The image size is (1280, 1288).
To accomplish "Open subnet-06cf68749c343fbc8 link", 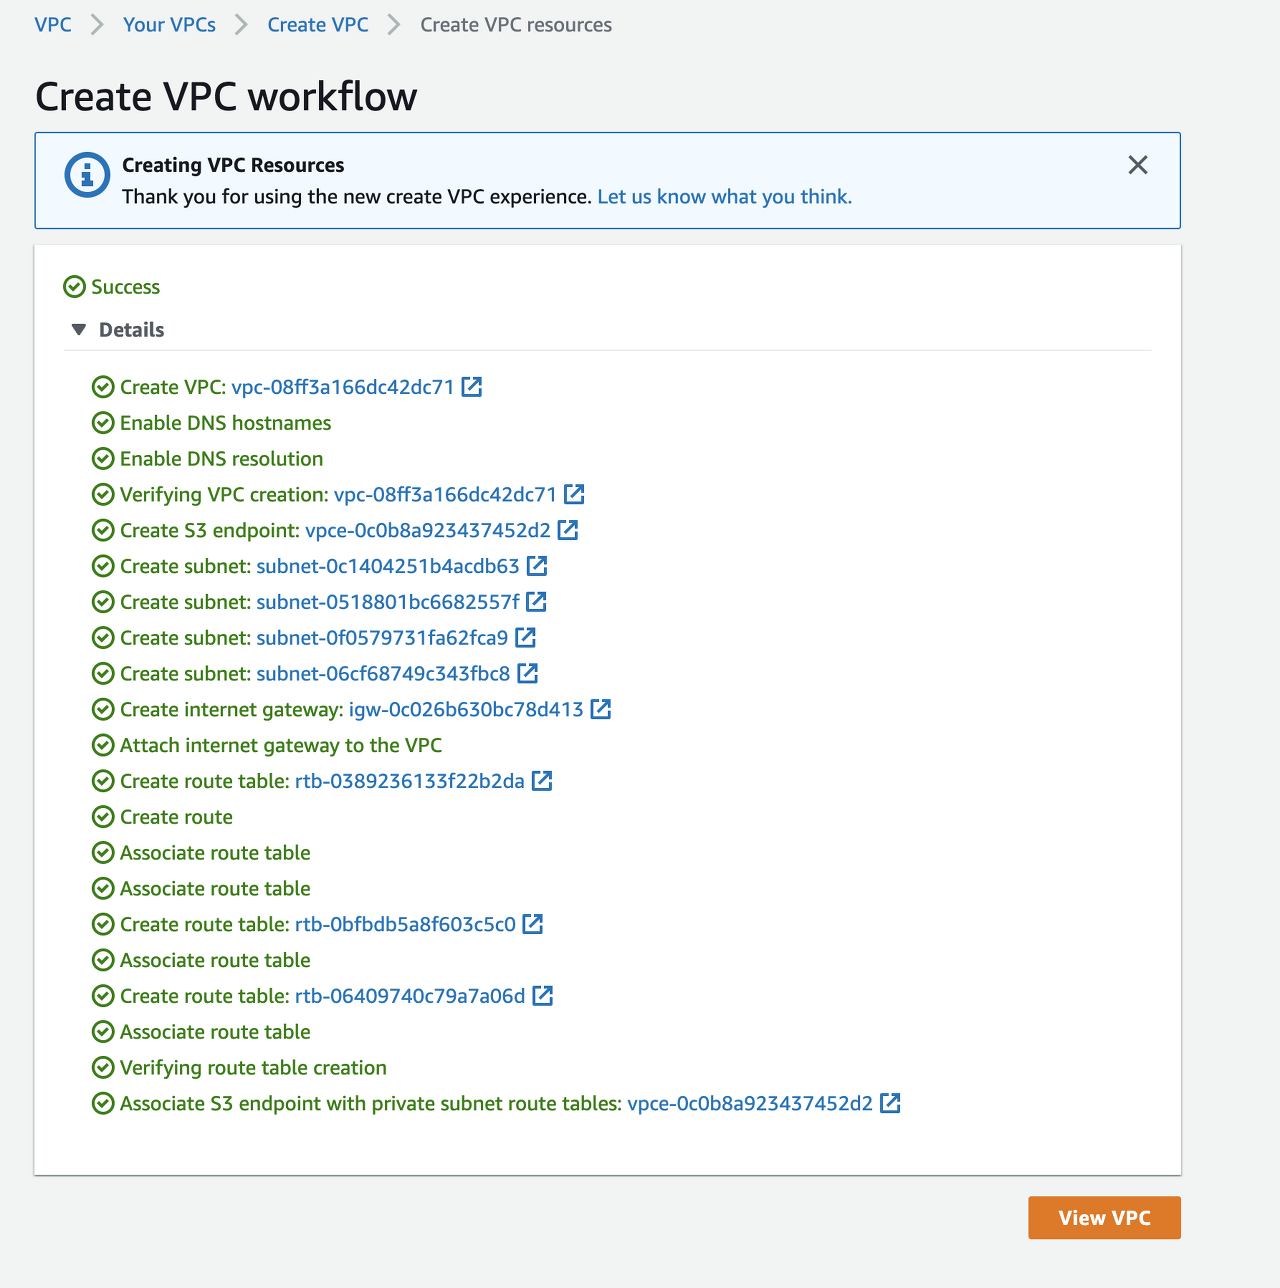I will point(383,673).
